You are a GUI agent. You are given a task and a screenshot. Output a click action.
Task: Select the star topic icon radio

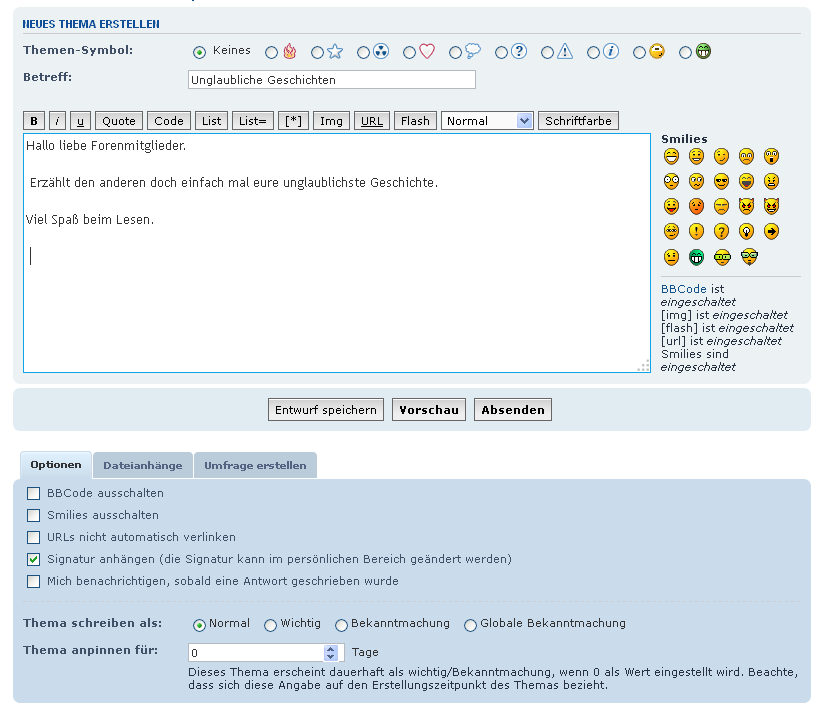pos(317,52)
